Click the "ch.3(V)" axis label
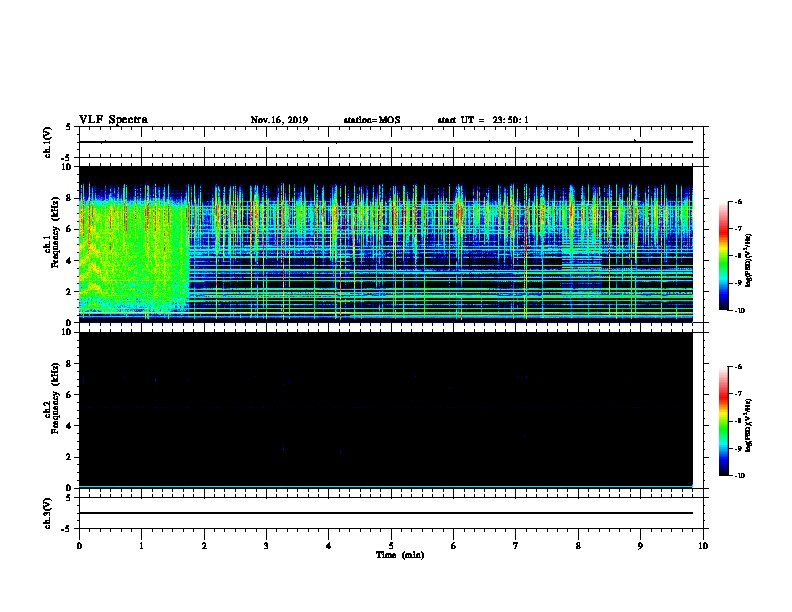The width and height of the screenshot is (792, 612). click(47, 513)
